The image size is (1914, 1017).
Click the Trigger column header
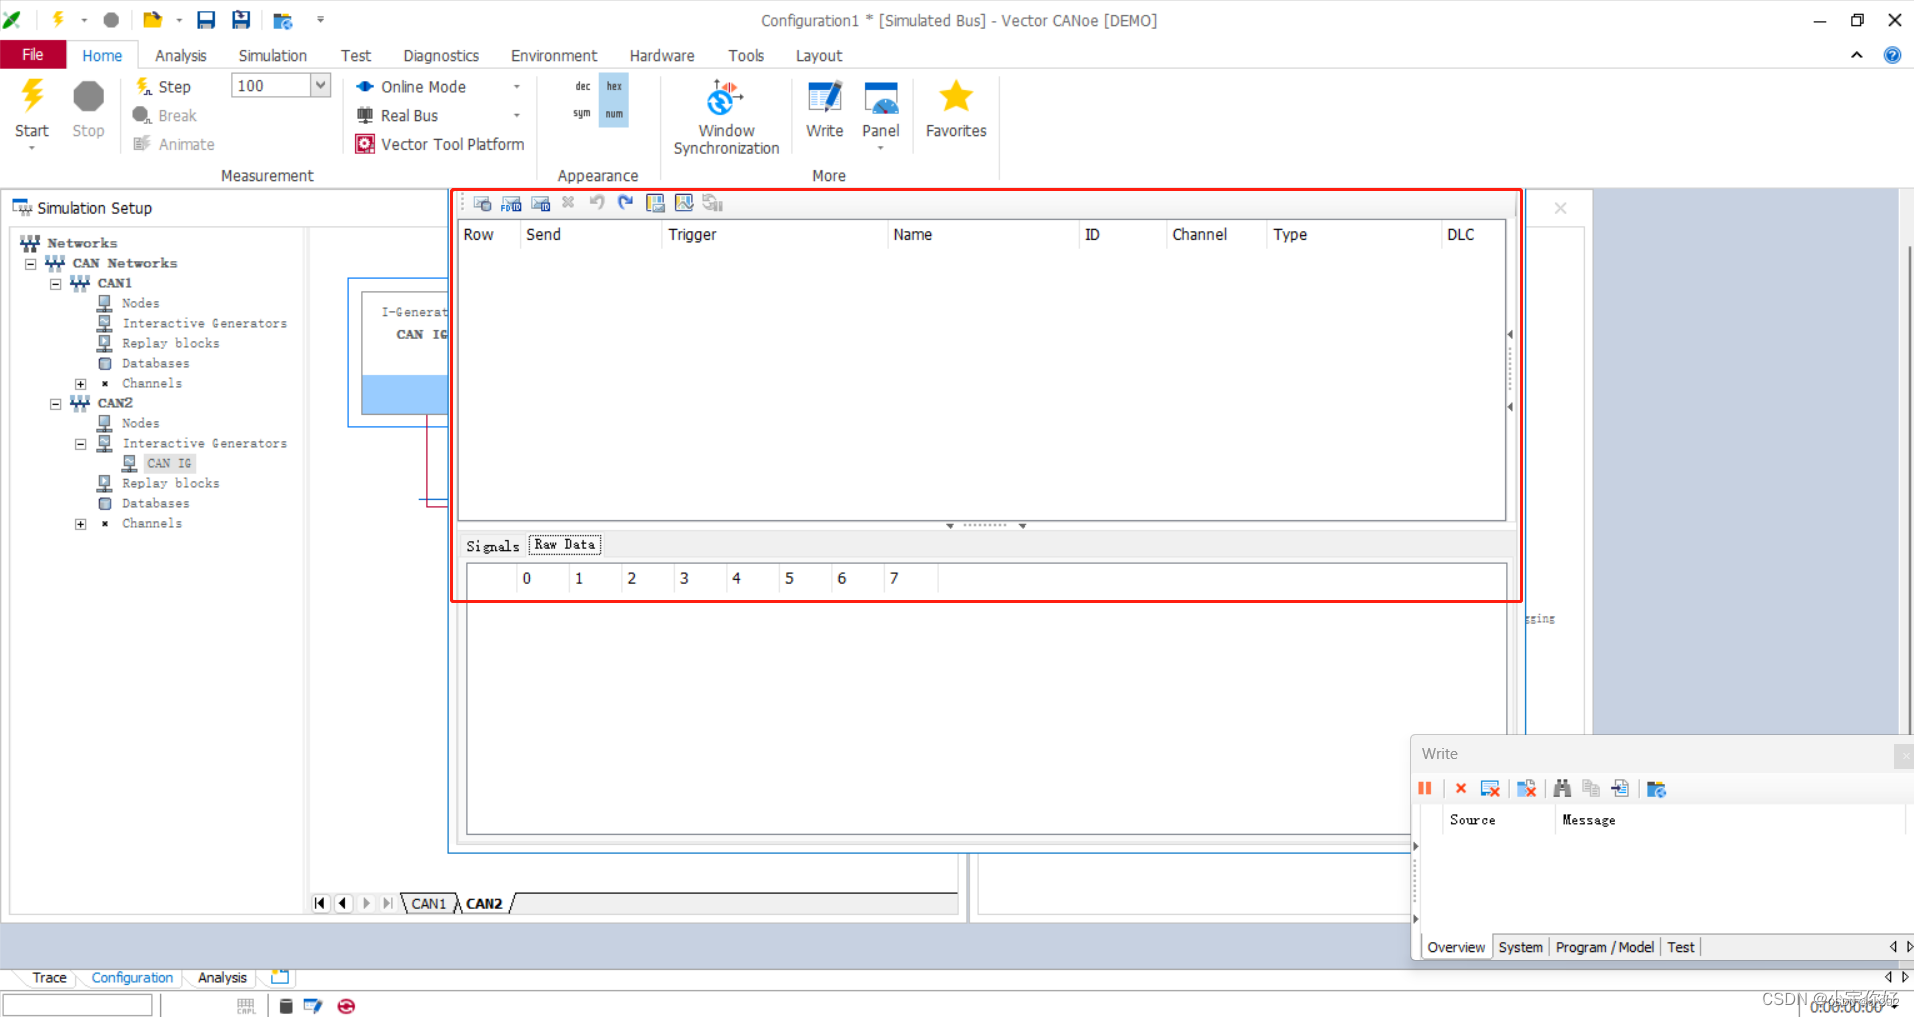773,234
